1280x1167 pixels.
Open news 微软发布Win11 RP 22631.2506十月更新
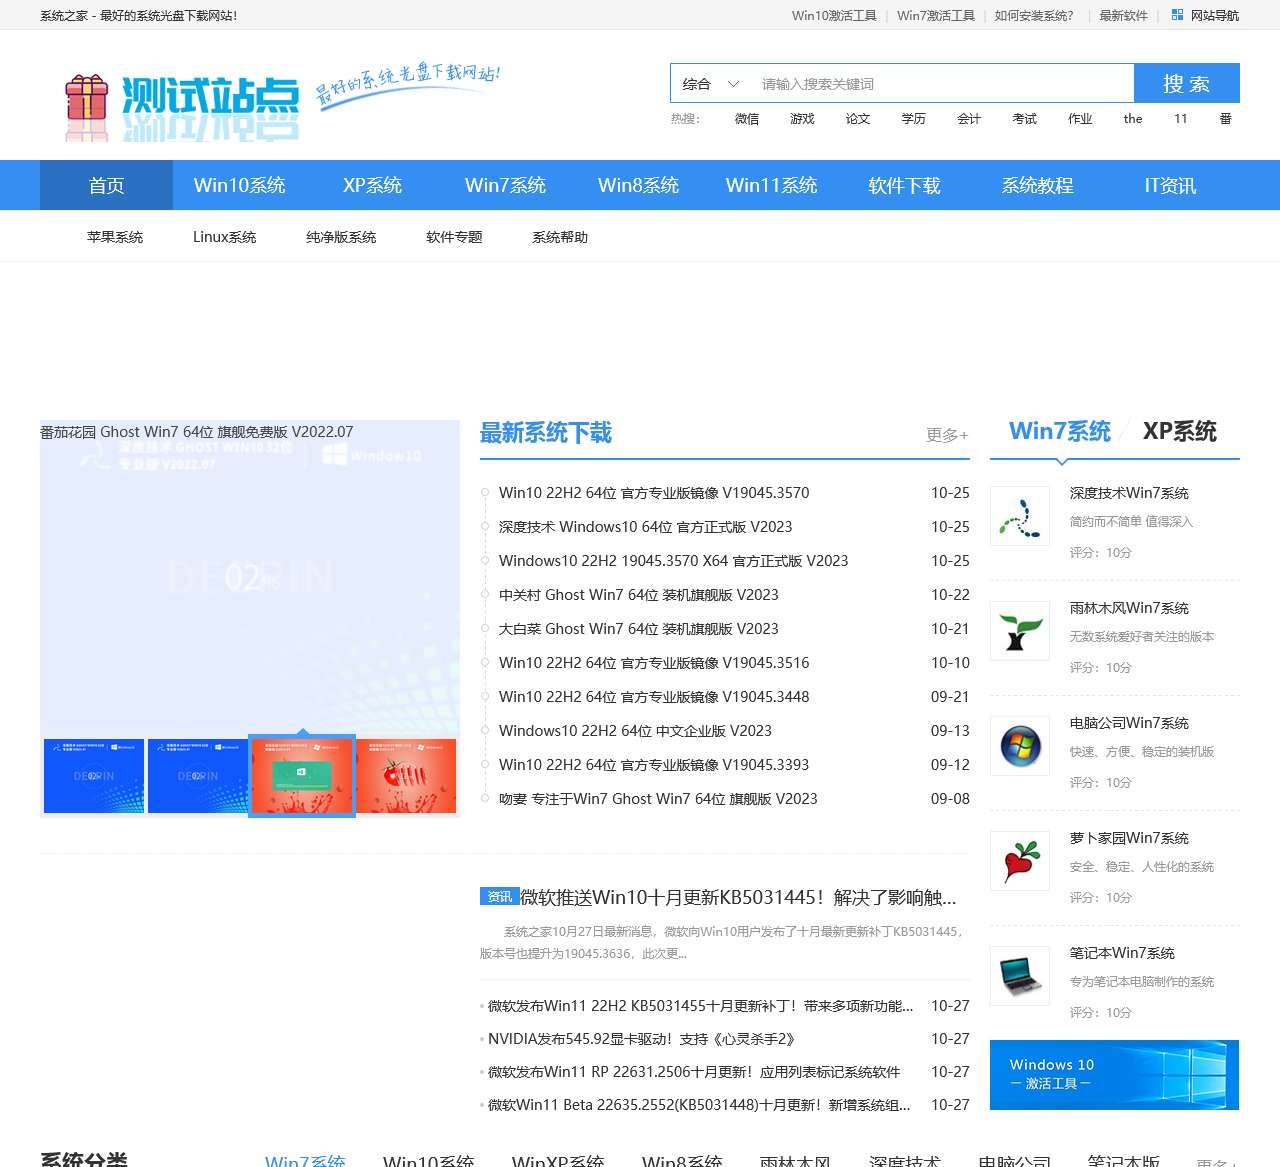click(694, 1072)
